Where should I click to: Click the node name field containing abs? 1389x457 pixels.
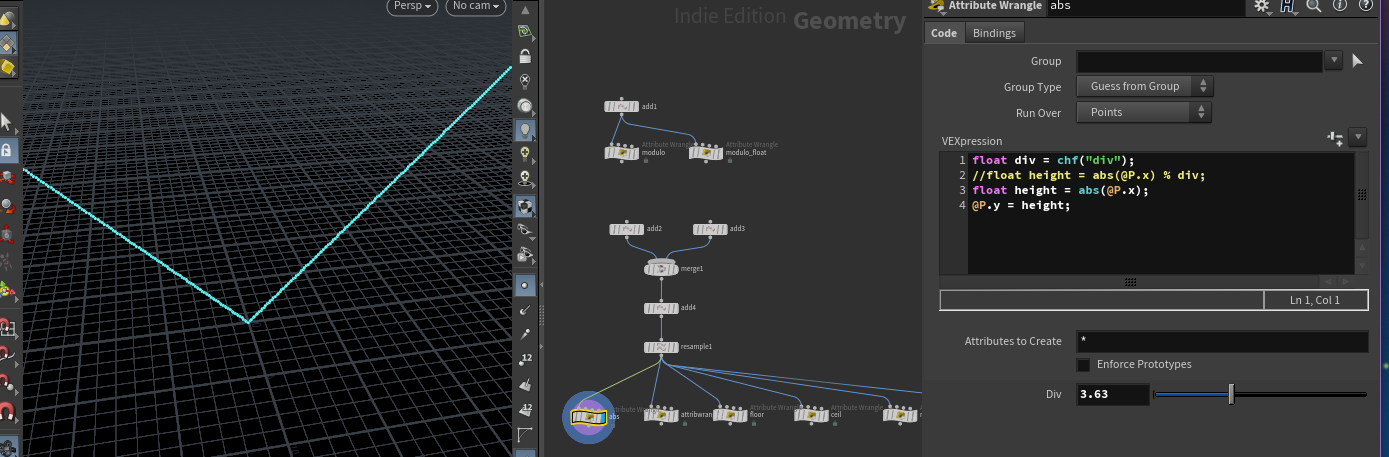click(x=1146, y=6)
